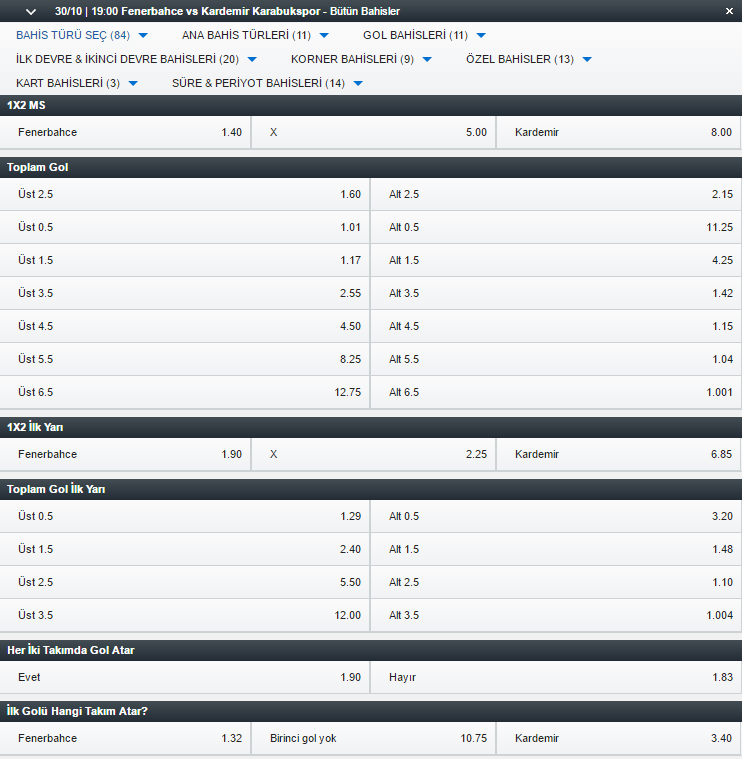The width and height of the screenshot is (742, 759).
Task: Select Kardemir 6.85 in 1X2 İlk Yarı
Action: click(x=619, y=454)
